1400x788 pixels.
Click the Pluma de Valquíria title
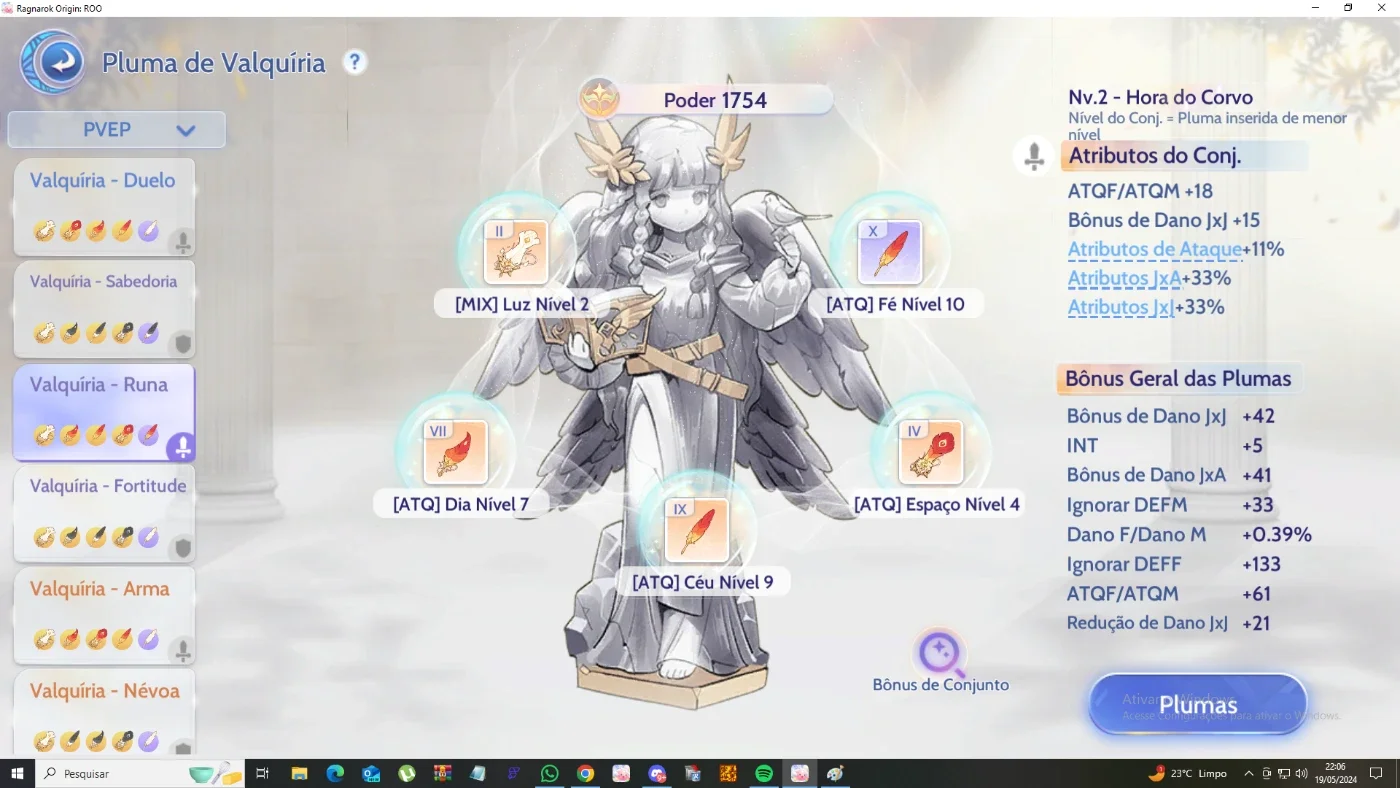(x=214, y=63)
